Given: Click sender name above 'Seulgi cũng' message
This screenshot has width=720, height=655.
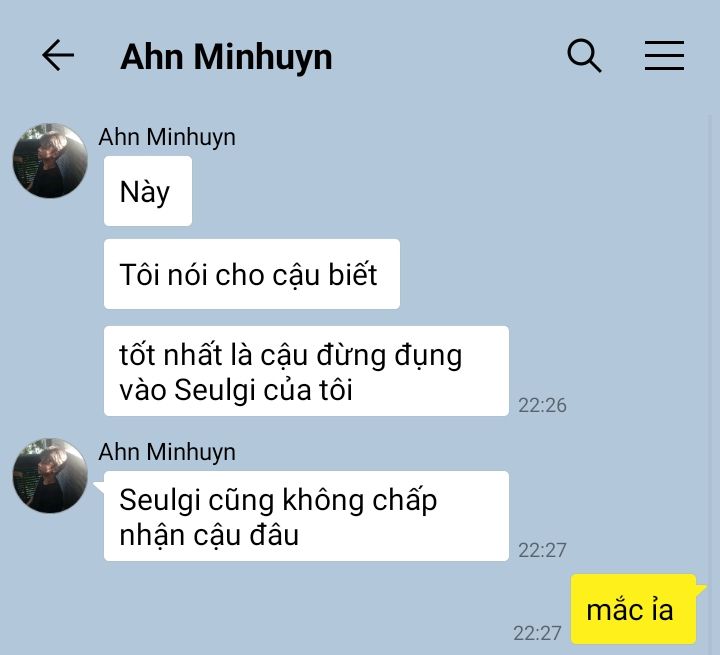Looking at the screenshot, I should tap(167, 452).
